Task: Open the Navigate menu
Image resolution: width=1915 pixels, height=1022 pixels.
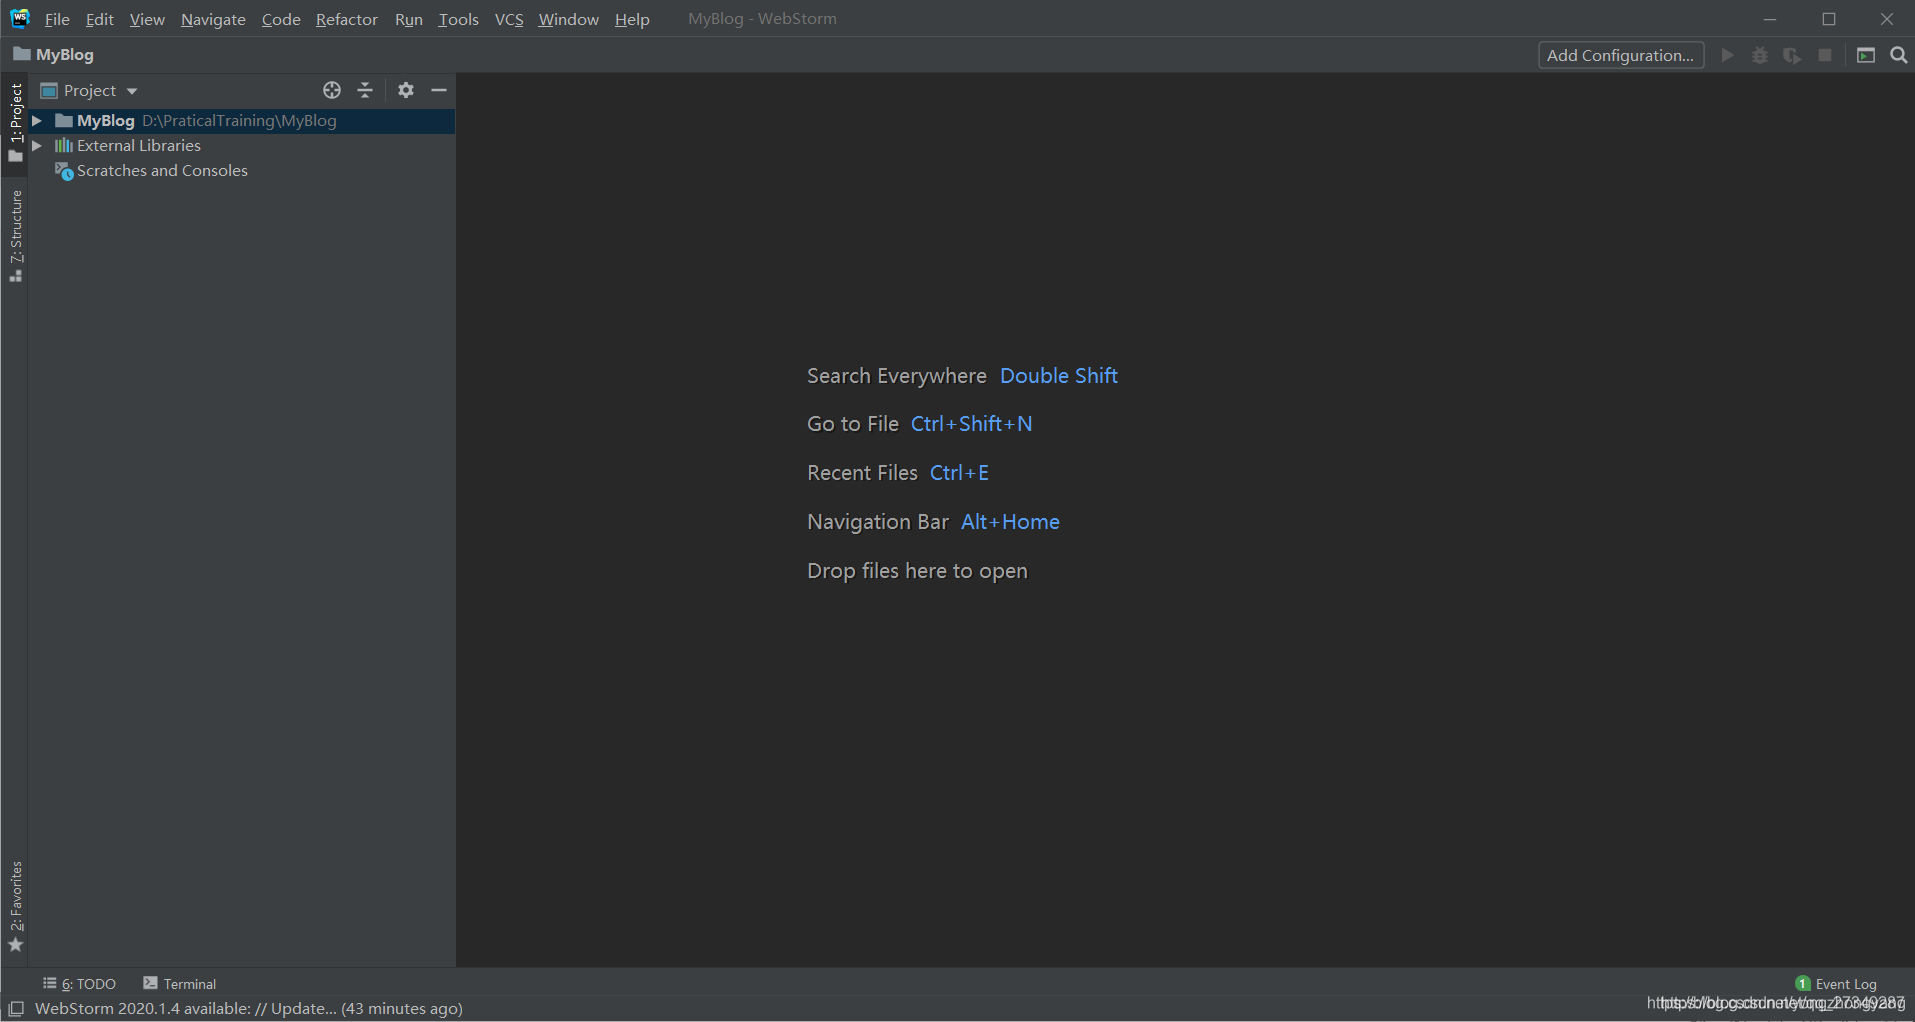Action: coord(213,19)
